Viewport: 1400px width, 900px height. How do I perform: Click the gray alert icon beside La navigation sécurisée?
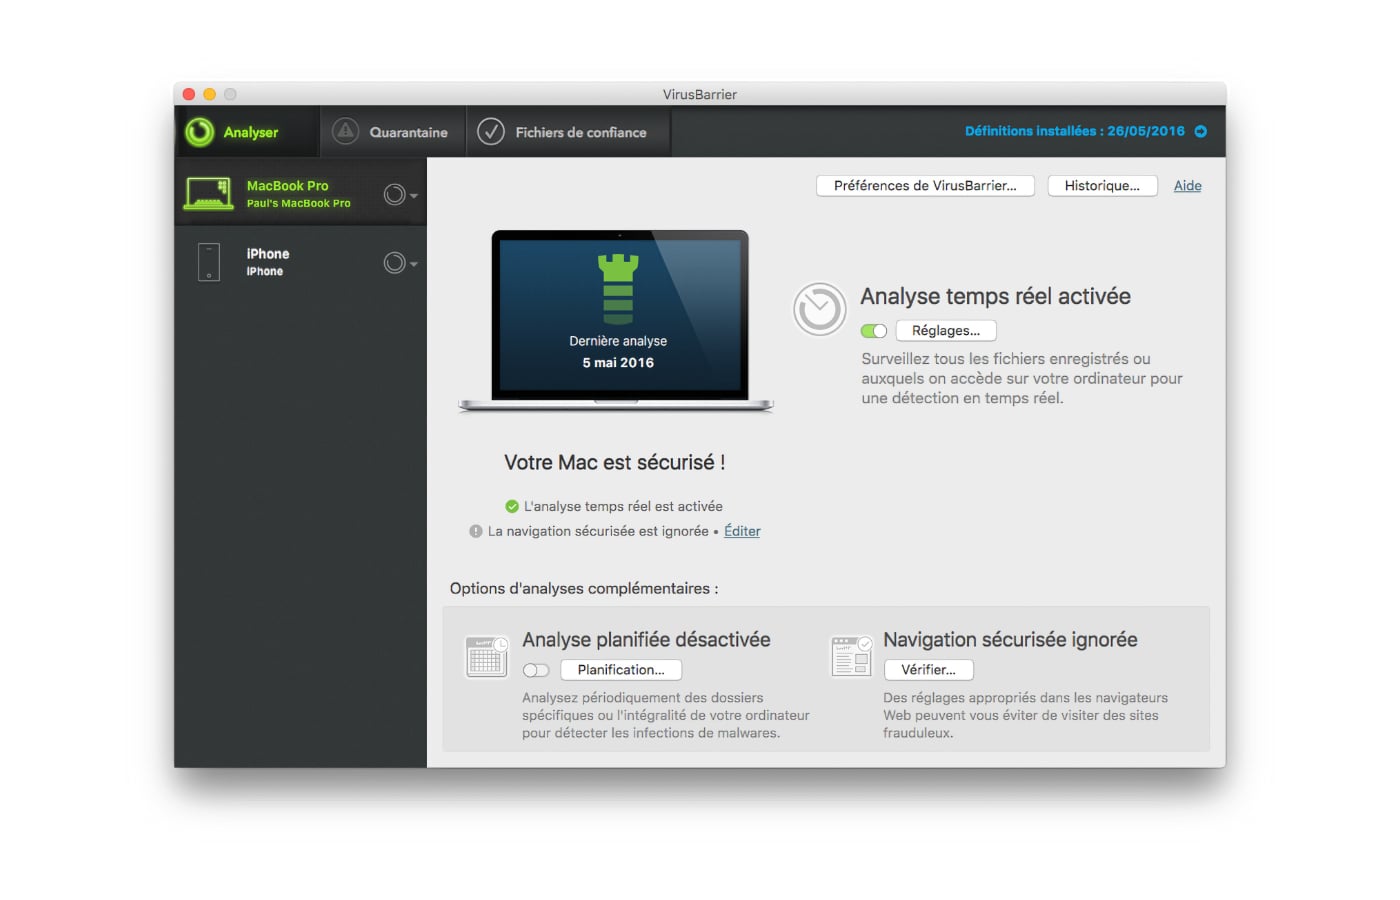(x=476, y=531)
